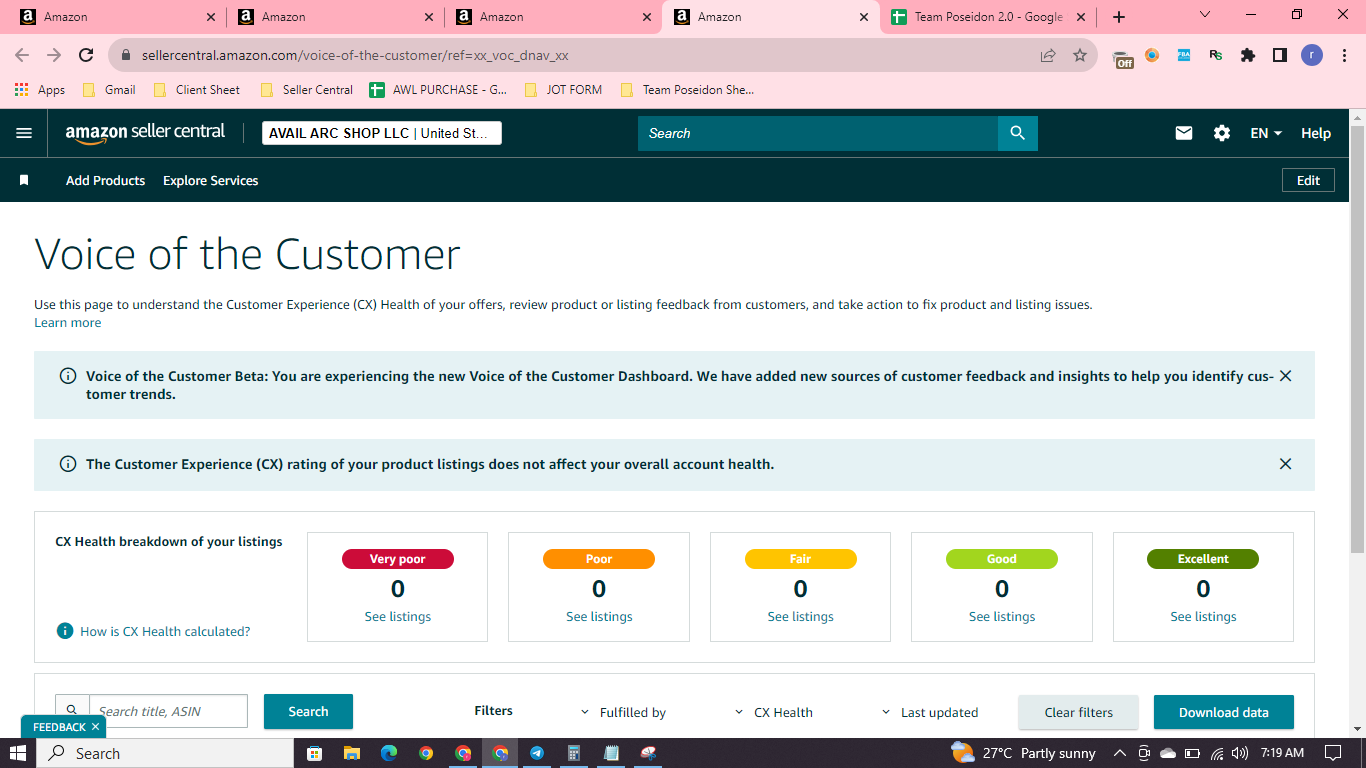Viewport: 1366px width, 768px height.
Task: Focus the Search title, ASIN field
Action: (168, 711)
